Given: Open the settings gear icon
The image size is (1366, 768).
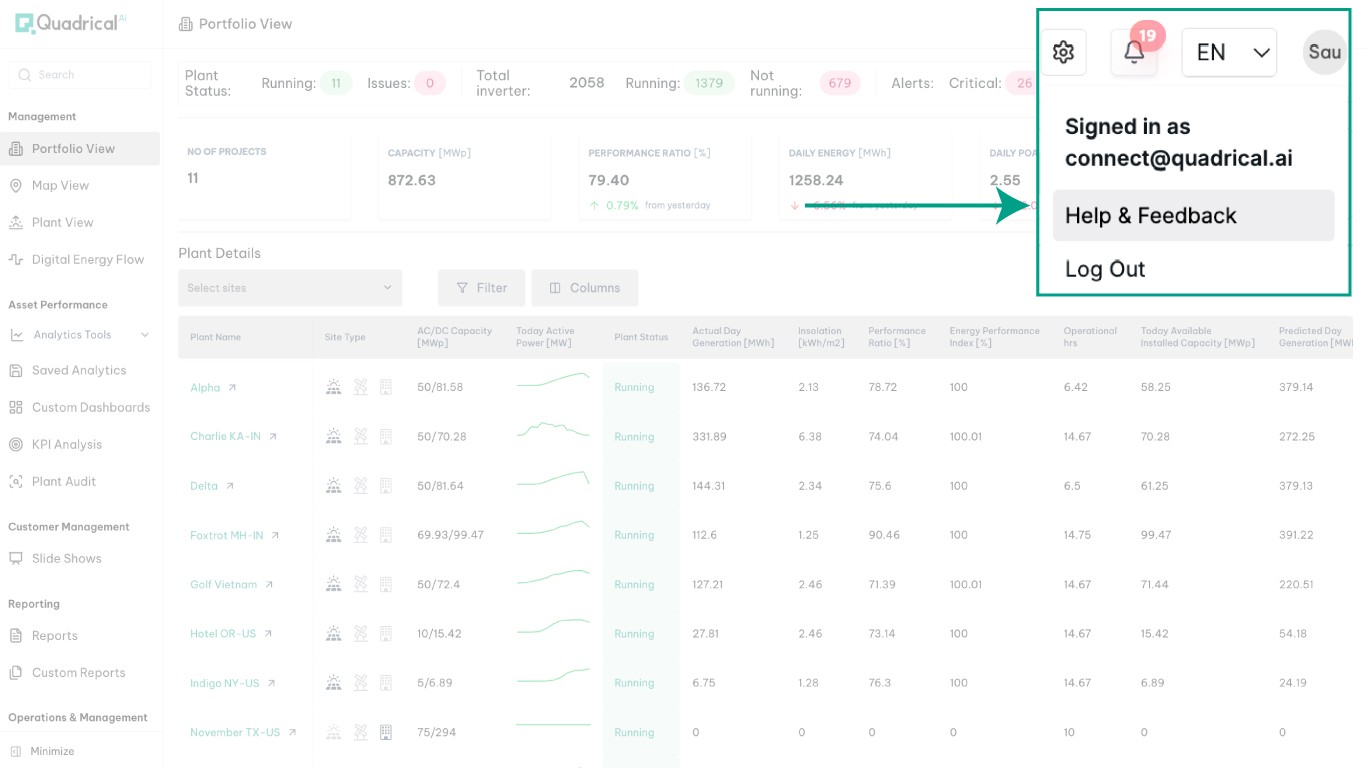Looking at the screenshot, I should pos(1063,52).
